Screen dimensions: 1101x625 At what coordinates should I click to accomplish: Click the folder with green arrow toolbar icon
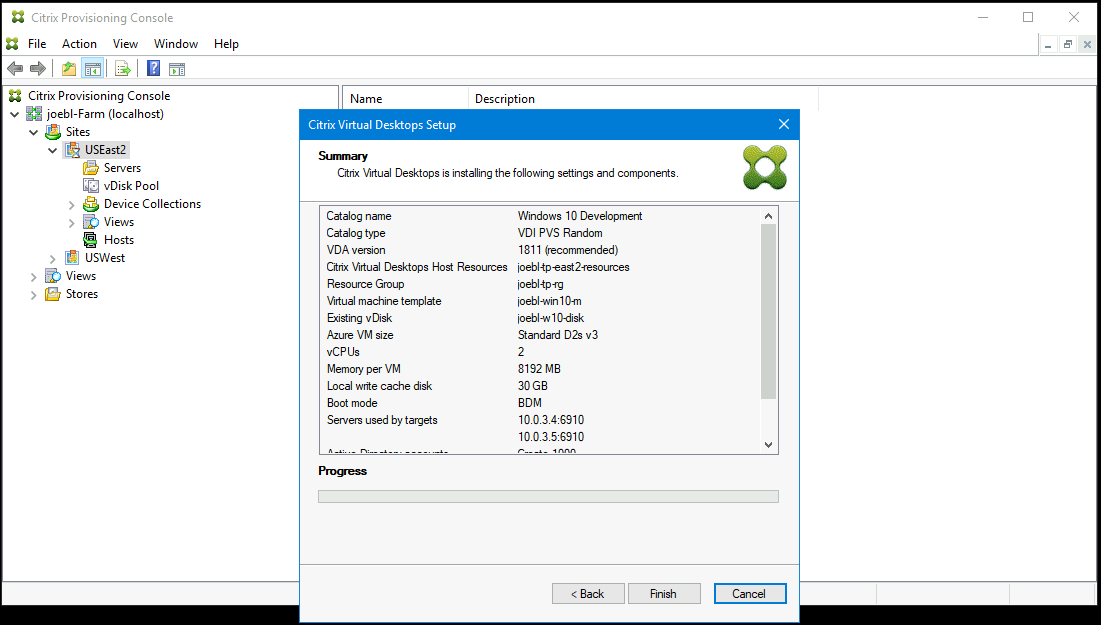(x=67, y=68)
